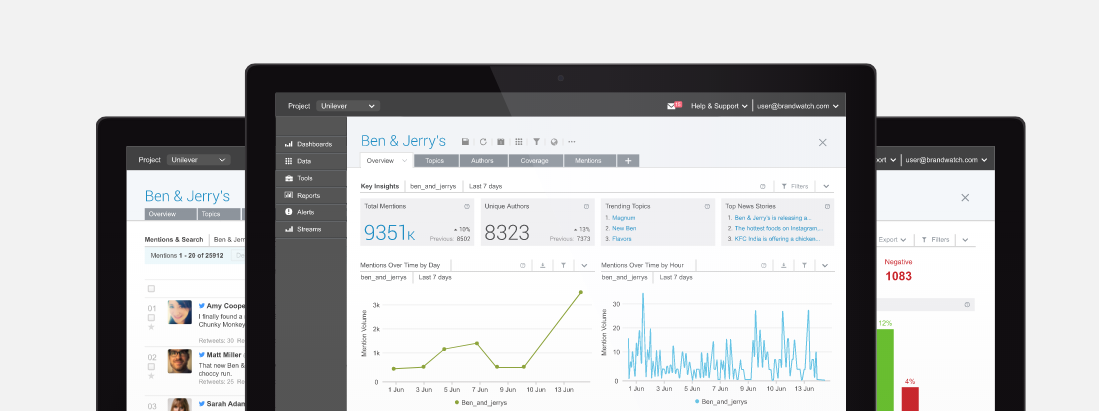Click info icon on Mentions Over Time by Day
The height and width of the screenshot is (411, 1099).
(522, 265)
